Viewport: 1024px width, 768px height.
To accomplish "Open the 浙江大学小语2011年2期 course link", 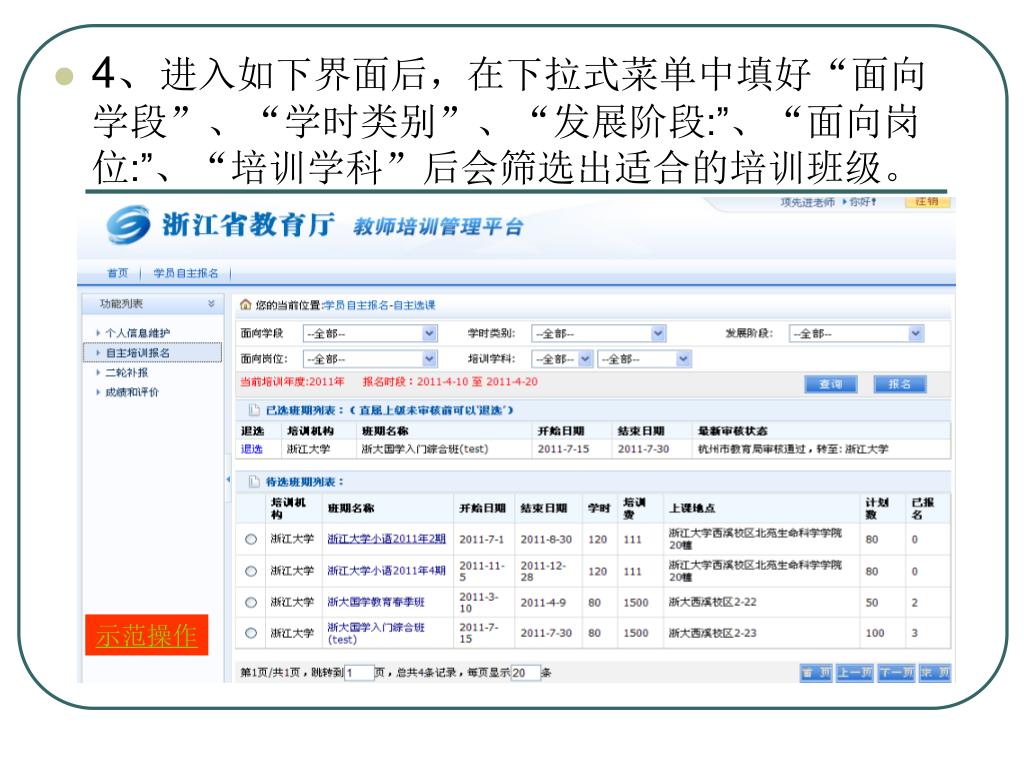I will (x=387, y=539).
